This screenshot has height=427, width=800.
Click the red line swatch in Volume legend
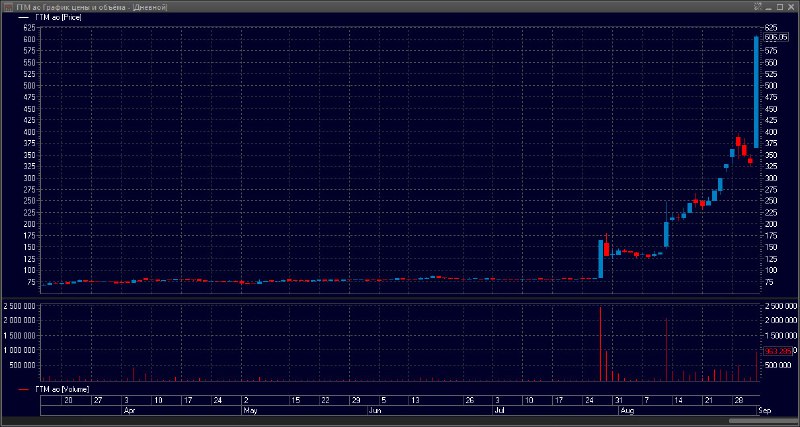tap(24, 387)
